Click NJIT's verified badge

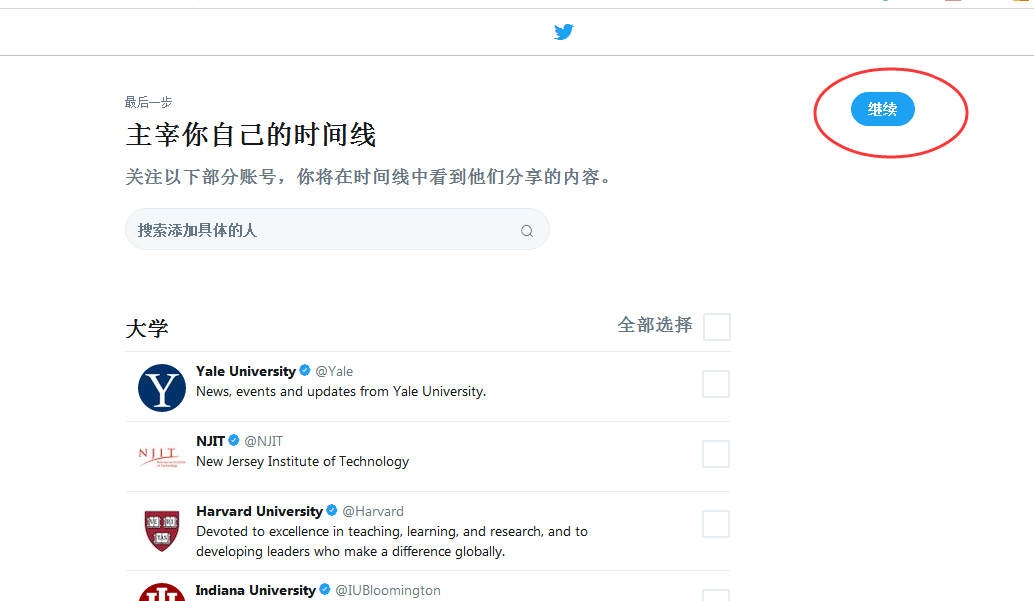[233, 441]
